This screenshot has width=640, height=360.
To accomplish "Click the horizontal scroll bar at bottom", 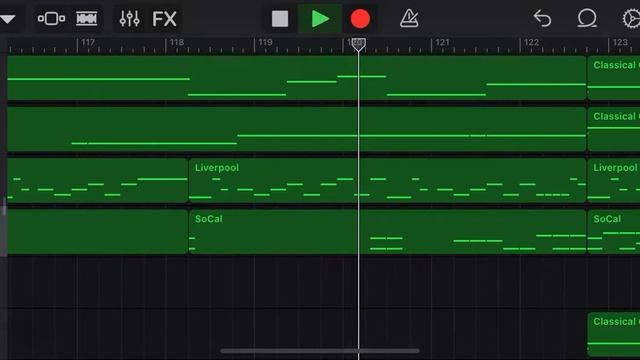I will (320, 351).
